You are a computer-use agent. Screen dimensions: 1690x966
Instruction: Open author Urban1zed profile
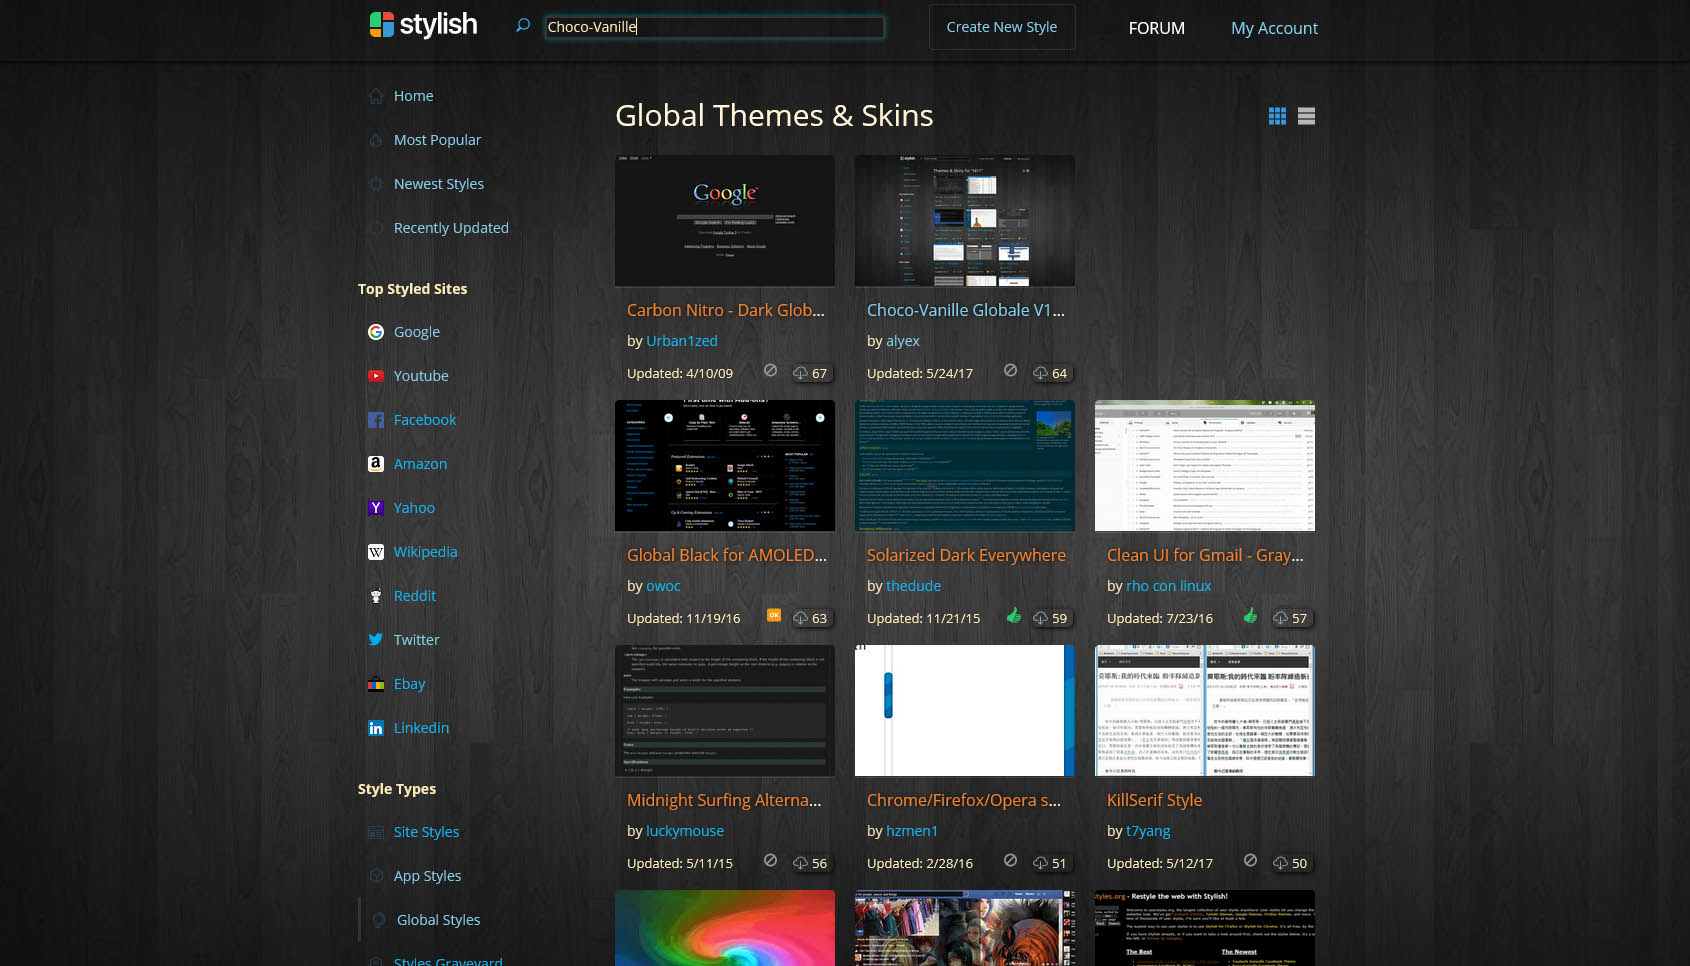click(682, 341)
